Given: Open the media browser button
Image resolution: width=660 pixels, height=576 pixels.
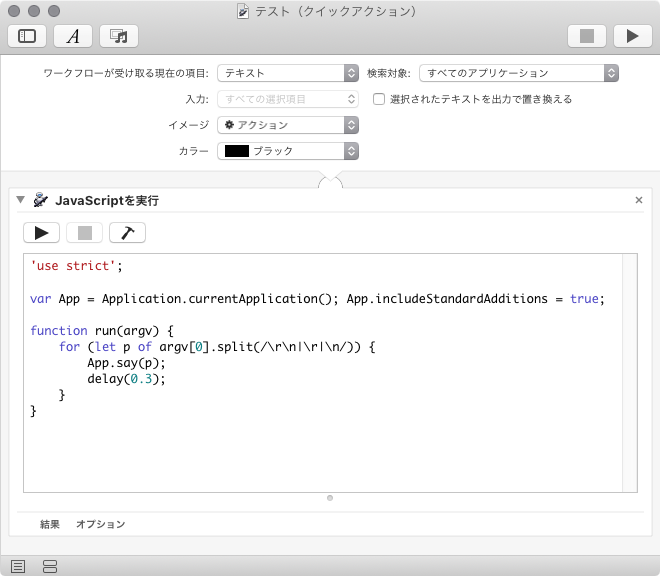Looking at the screenshot, I should pos(119,36).
